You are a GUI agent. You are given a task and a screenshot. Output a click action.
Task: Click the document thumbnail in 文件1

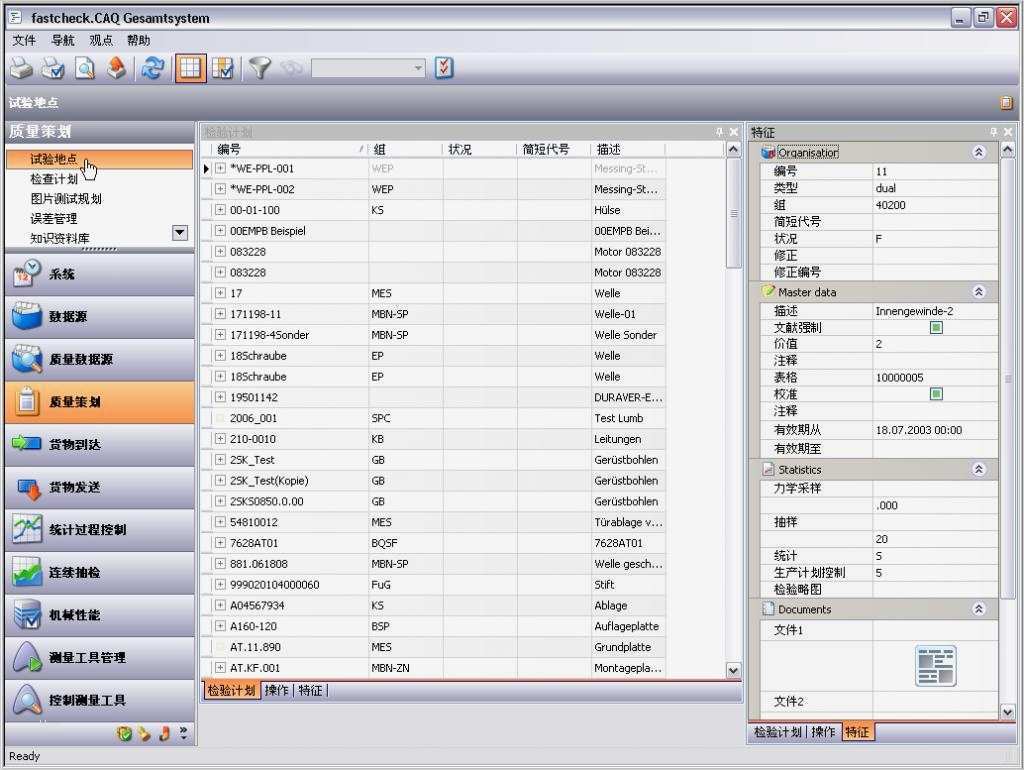click(935, 666)
